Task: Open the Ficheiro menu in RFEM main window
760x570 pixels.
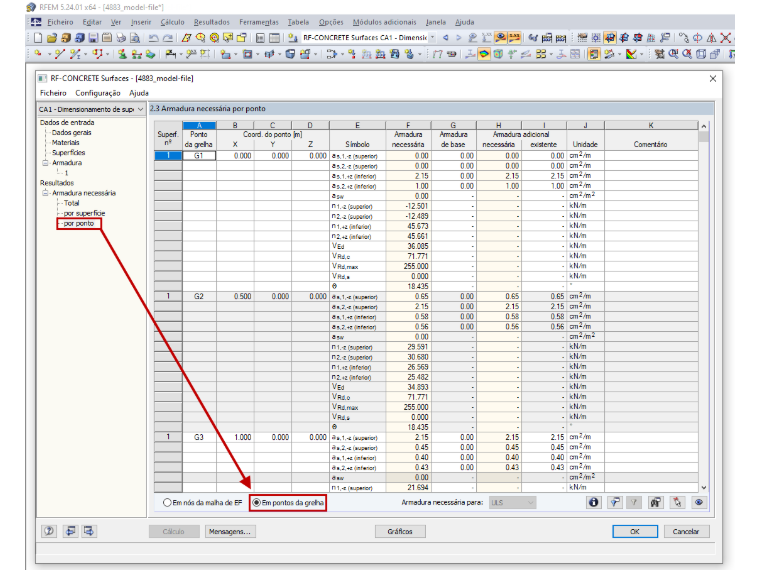Action: (60, 22)
